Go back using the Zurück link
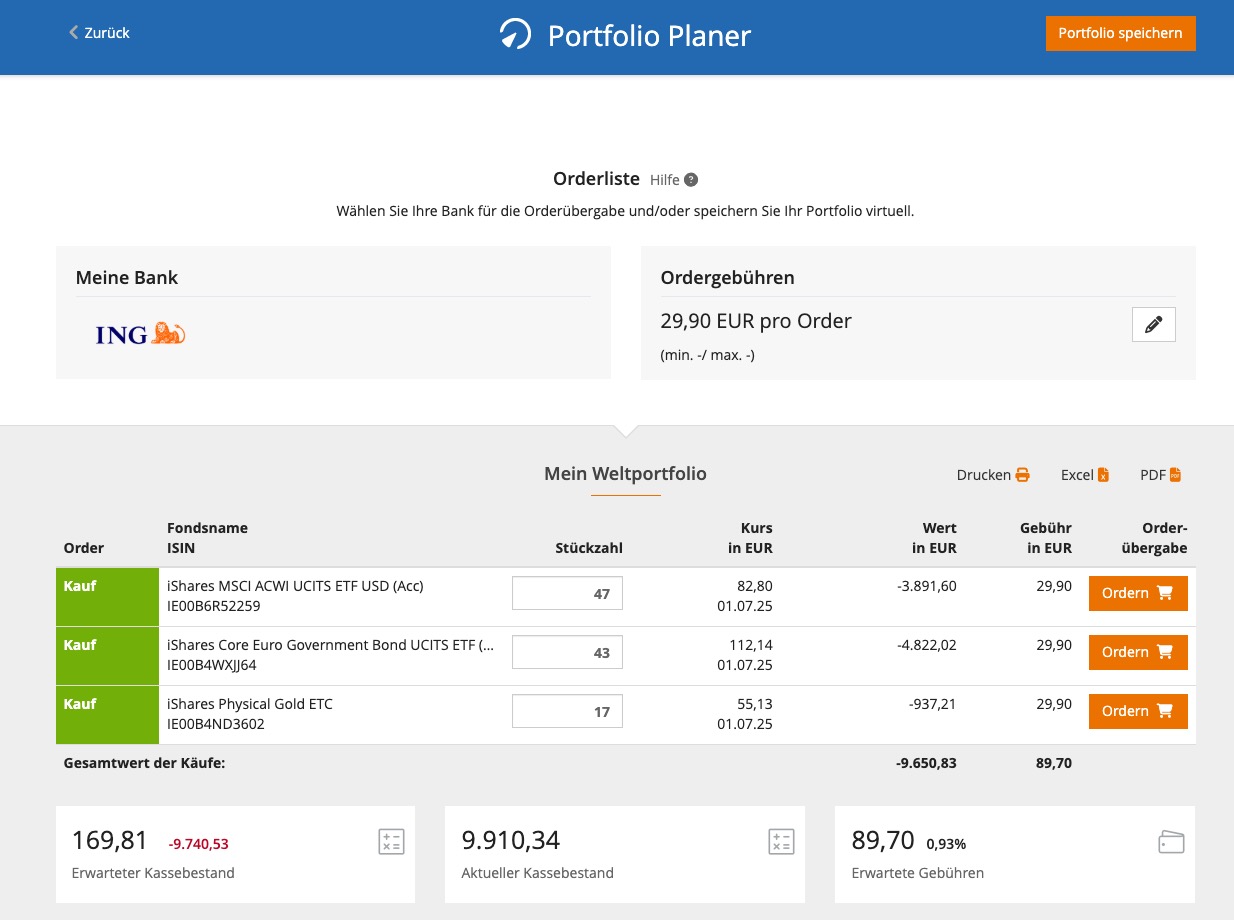 (99, 33)
